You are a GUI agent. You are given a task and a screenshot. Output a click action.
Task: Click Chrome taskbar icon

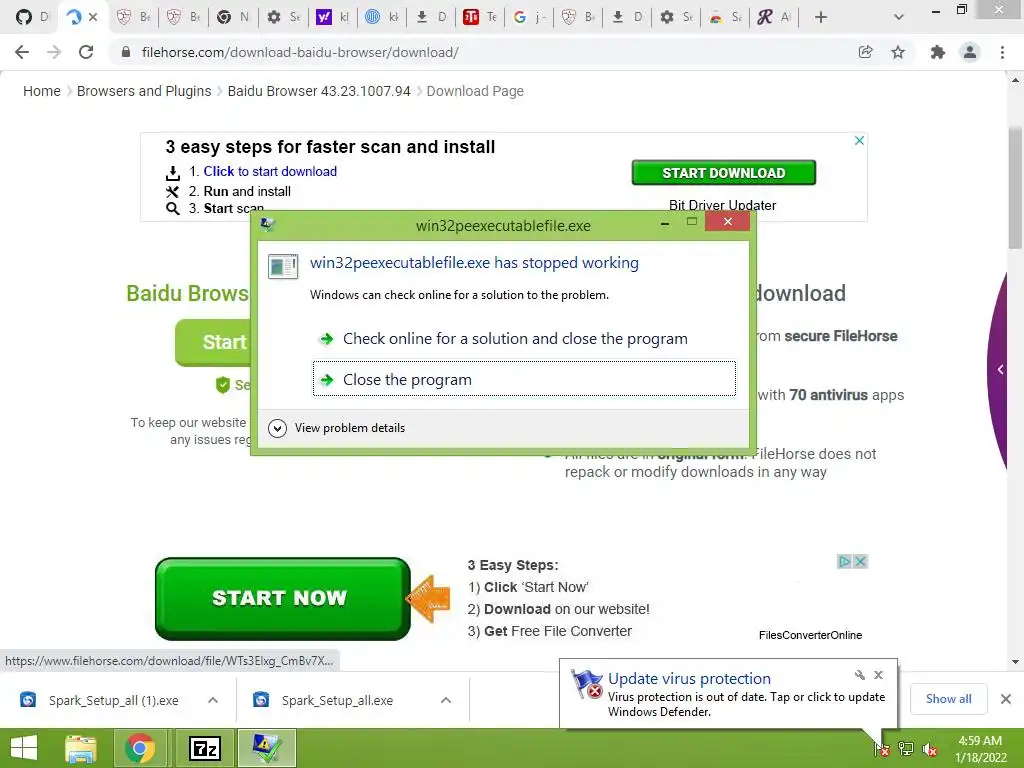[140, 748]
